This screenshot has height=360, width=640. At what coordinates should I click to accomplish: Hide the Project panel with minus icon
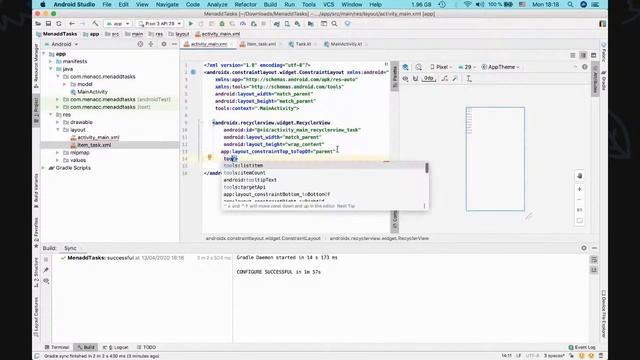(174, 44)
